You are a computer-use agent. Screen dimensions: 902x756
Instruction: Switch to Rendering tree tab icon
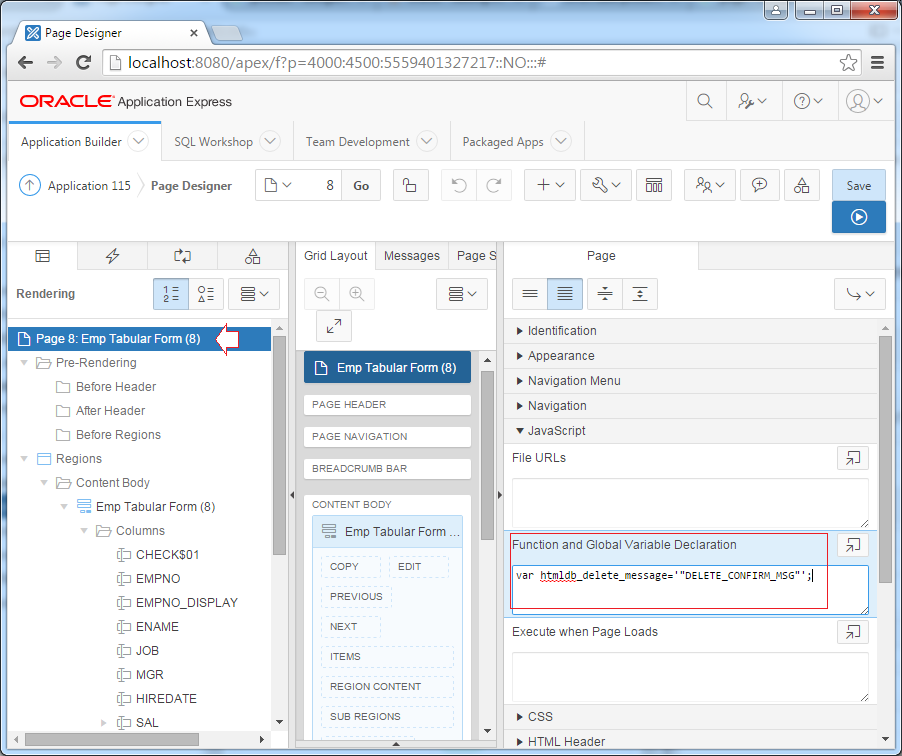(x=43, y=256)
